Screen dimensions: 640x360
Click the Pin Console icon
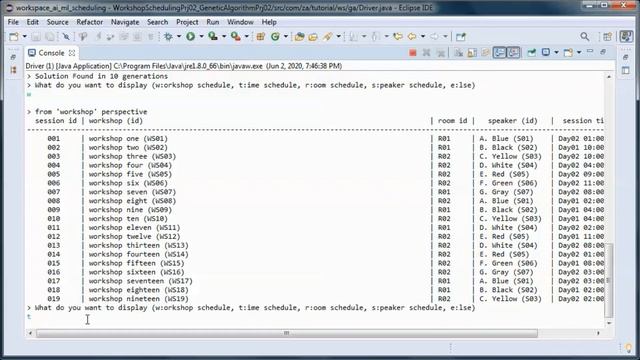tap(531, 53)
